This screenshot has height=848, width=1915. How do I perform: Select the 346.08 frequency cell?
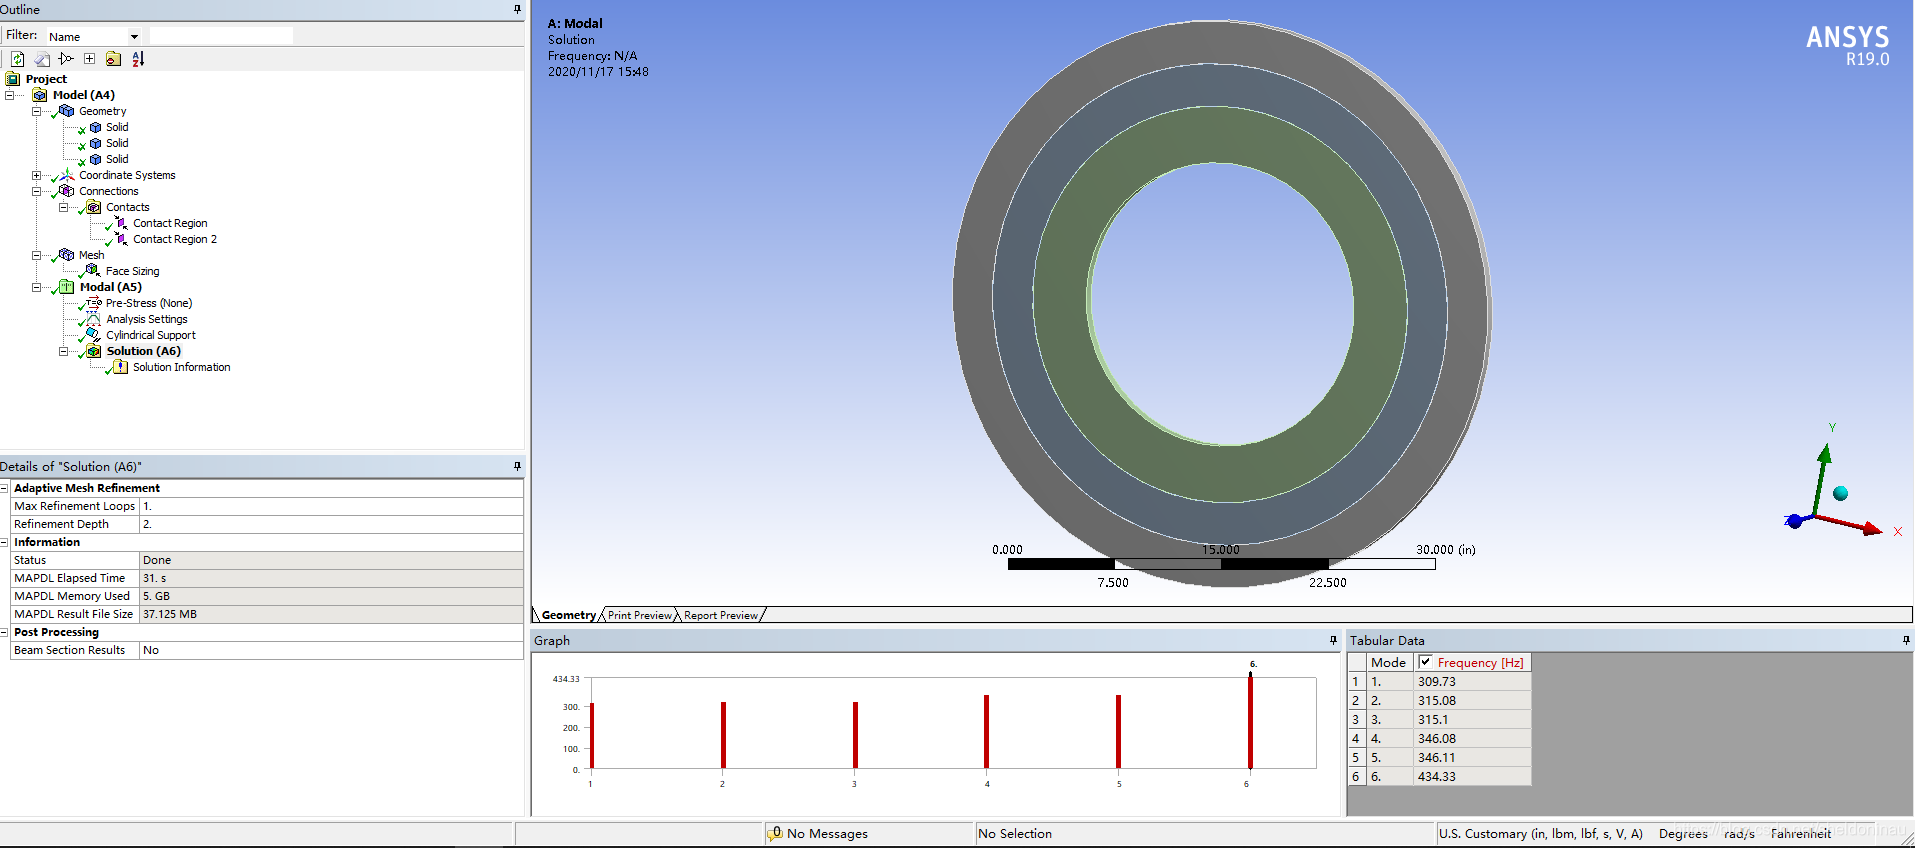coord(1471,739)
